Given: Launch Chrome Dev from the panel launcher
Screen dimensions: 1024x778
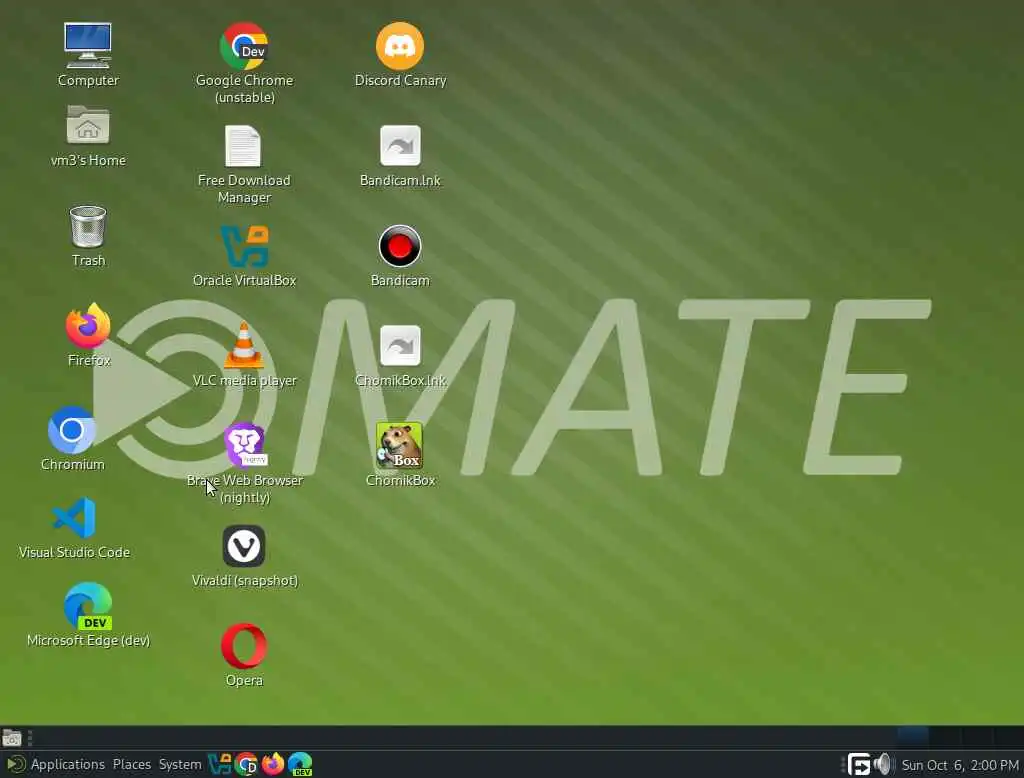Looking at the screenshot, I should 246,764.
